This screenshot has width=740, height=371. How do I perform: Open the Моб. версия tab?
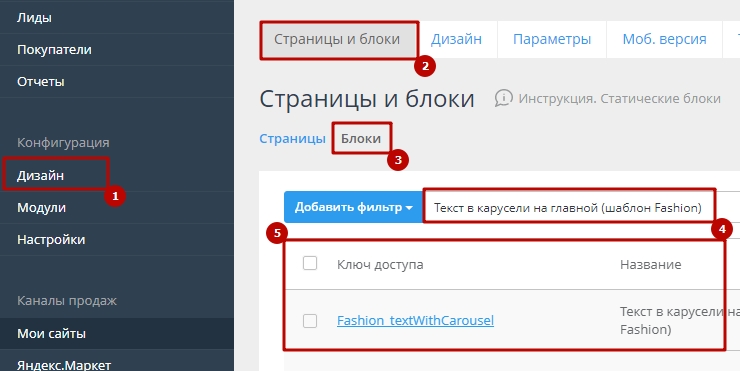pos(664,39)
